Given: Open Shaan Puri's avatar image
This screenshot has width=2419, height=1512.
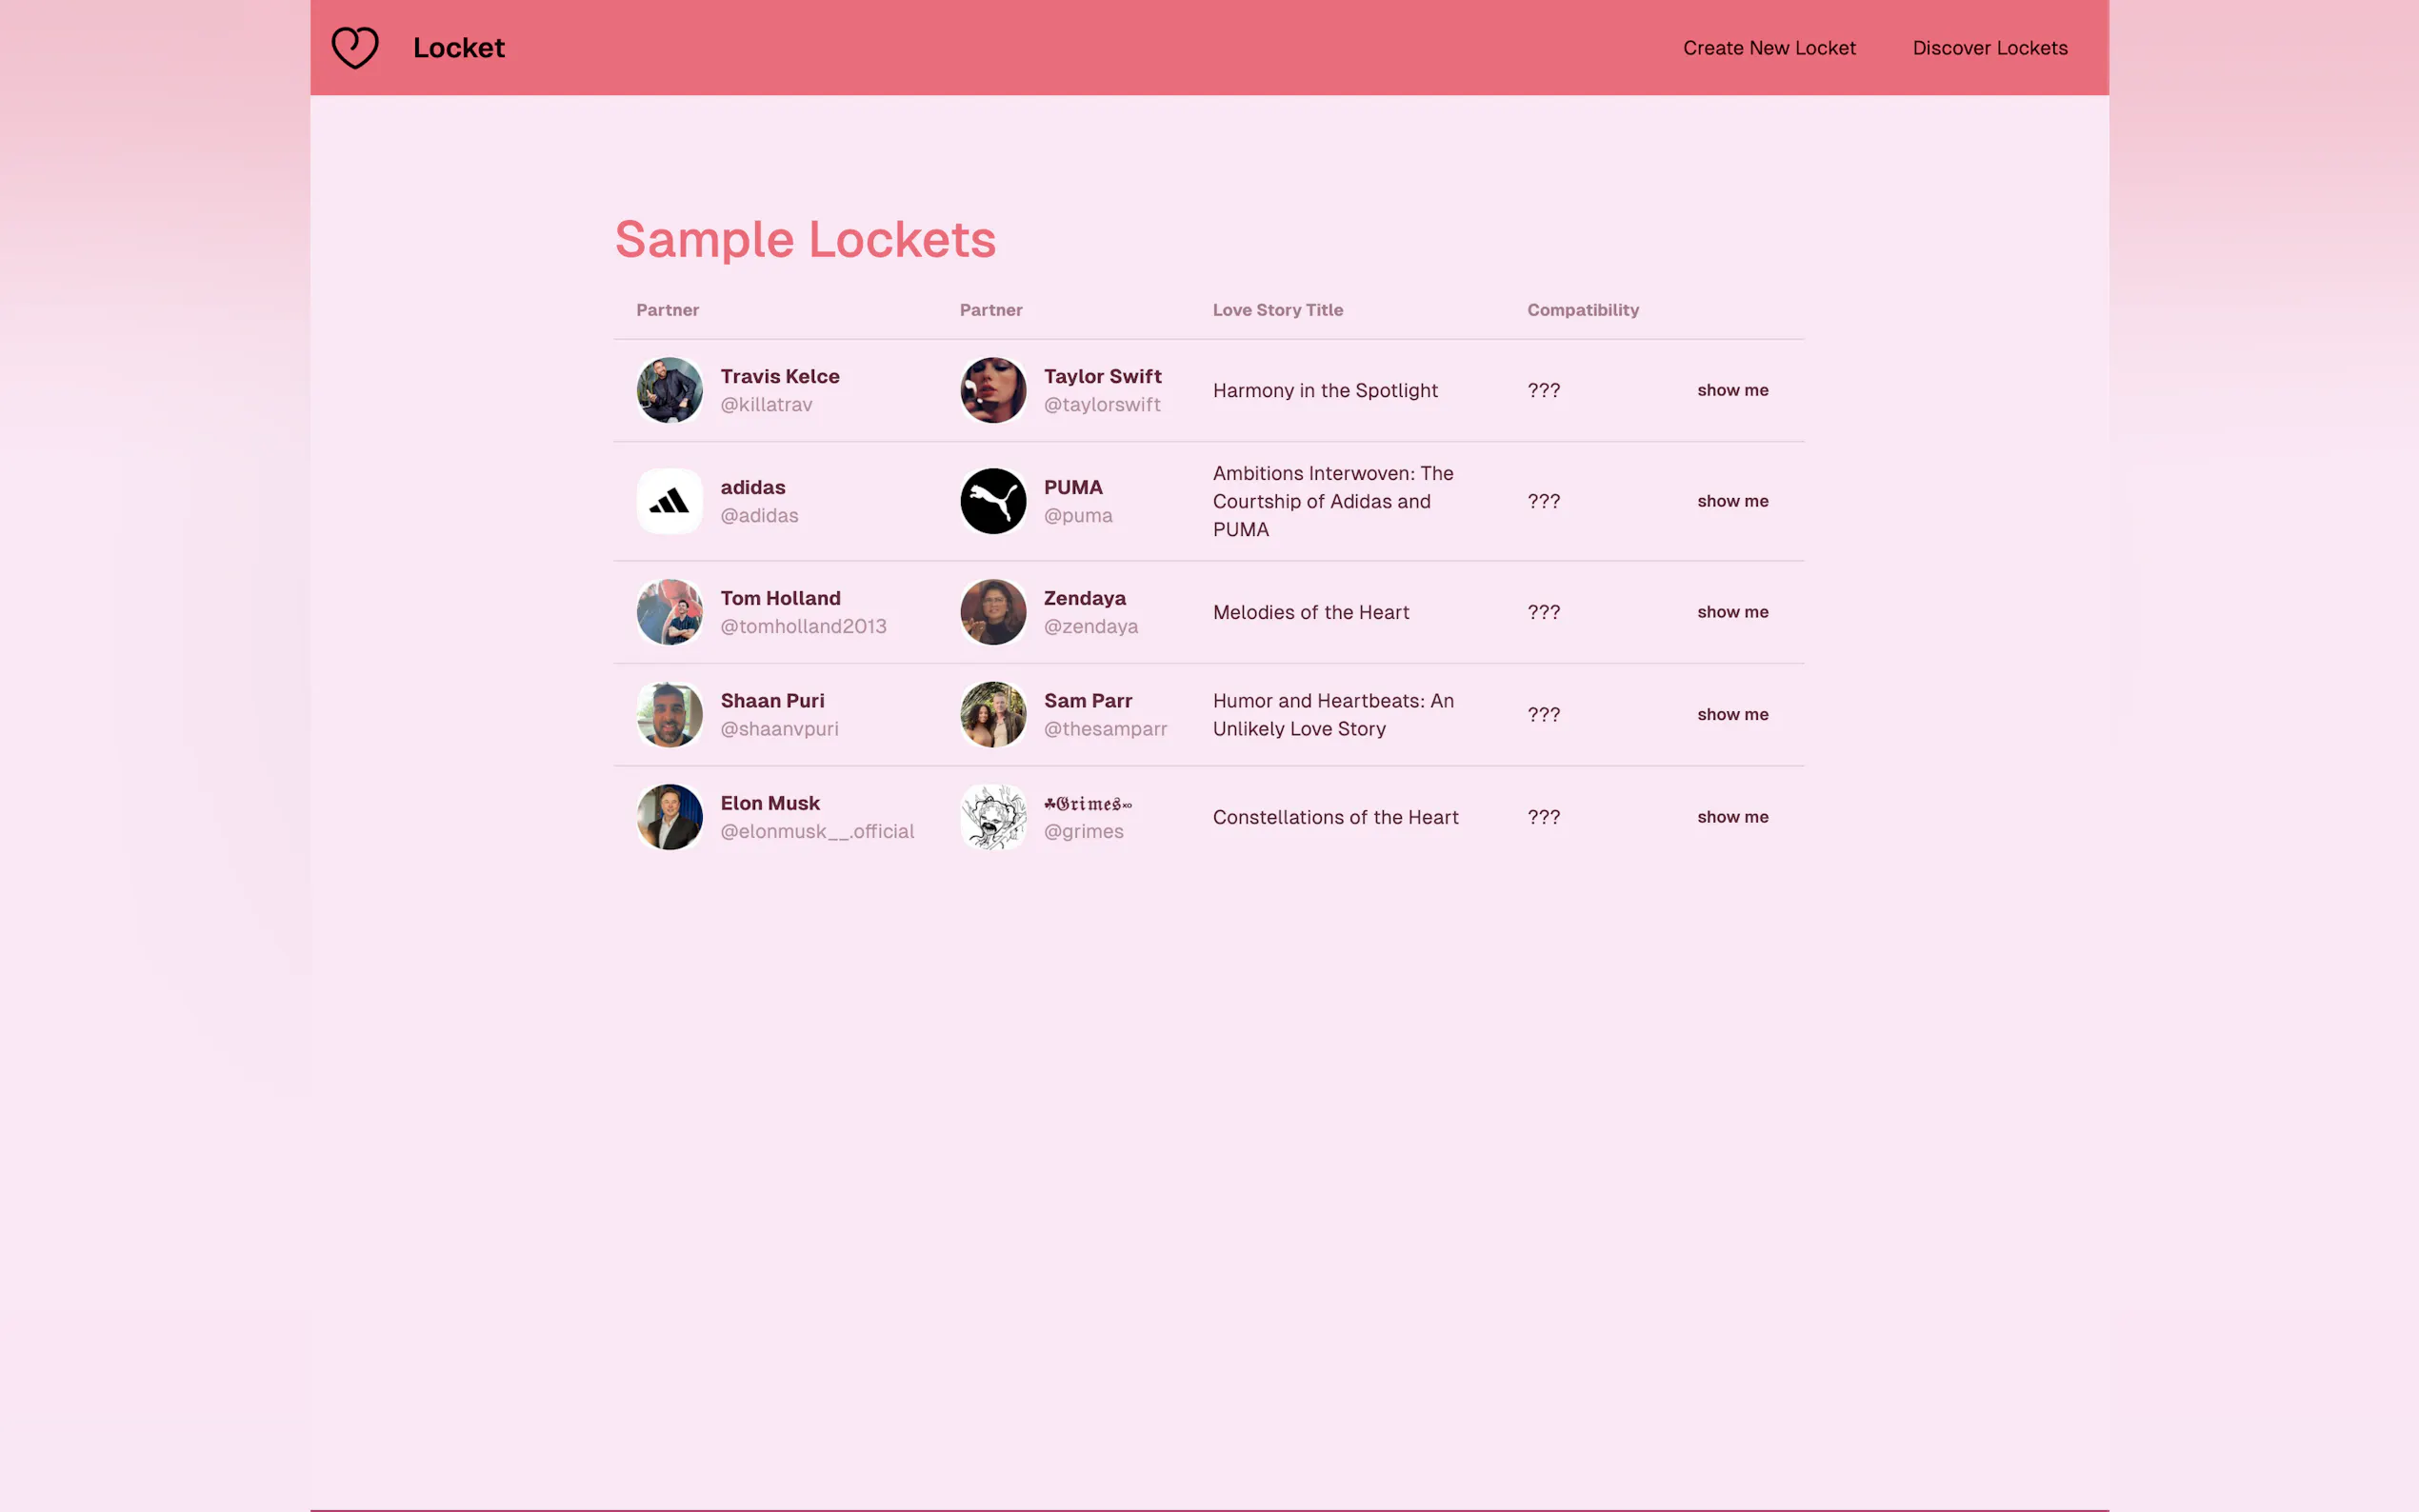Looking at the screenshot, I should pos(669,714).
